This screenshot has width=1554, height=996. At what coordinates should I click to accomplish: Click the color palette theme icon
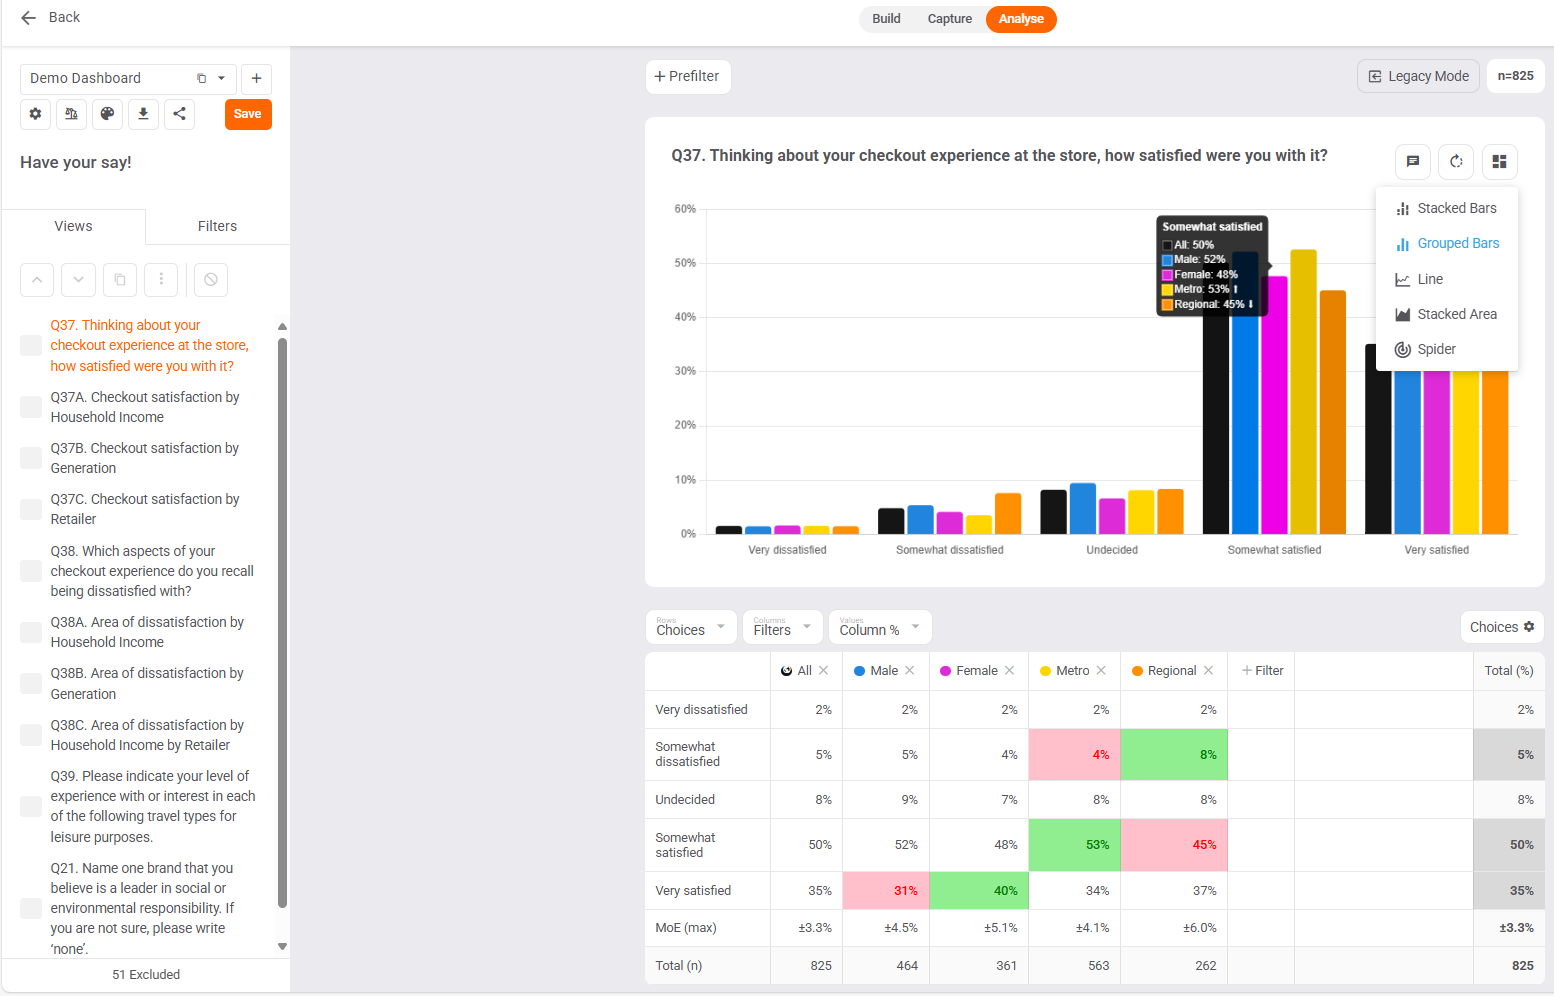pos(107,114)
